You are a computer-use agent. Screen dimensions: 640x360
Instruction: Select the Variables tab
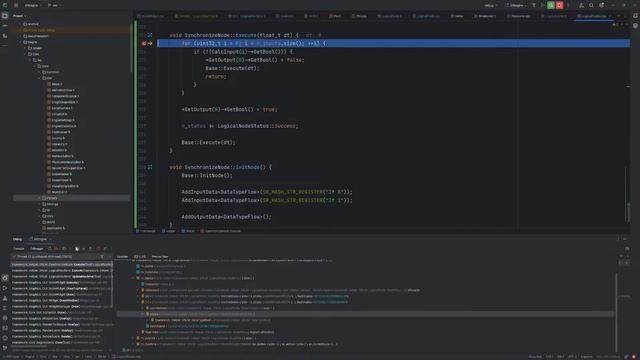pos(122,257)
